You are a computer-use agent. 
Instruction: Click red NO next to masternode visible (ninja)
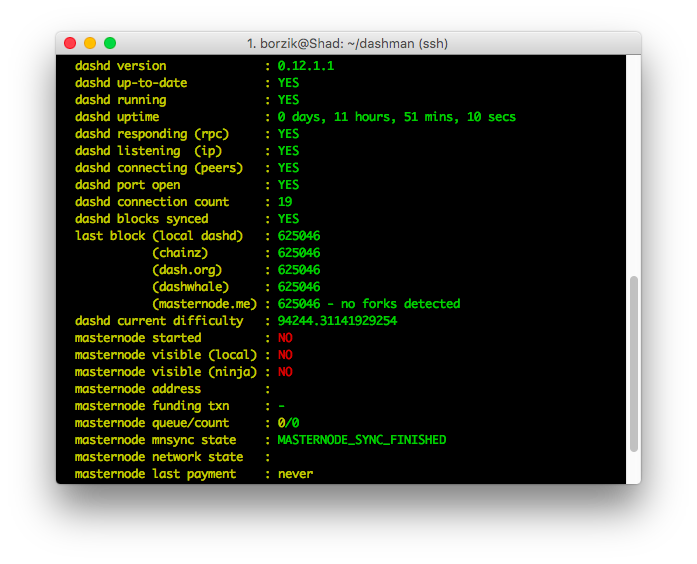285,372
